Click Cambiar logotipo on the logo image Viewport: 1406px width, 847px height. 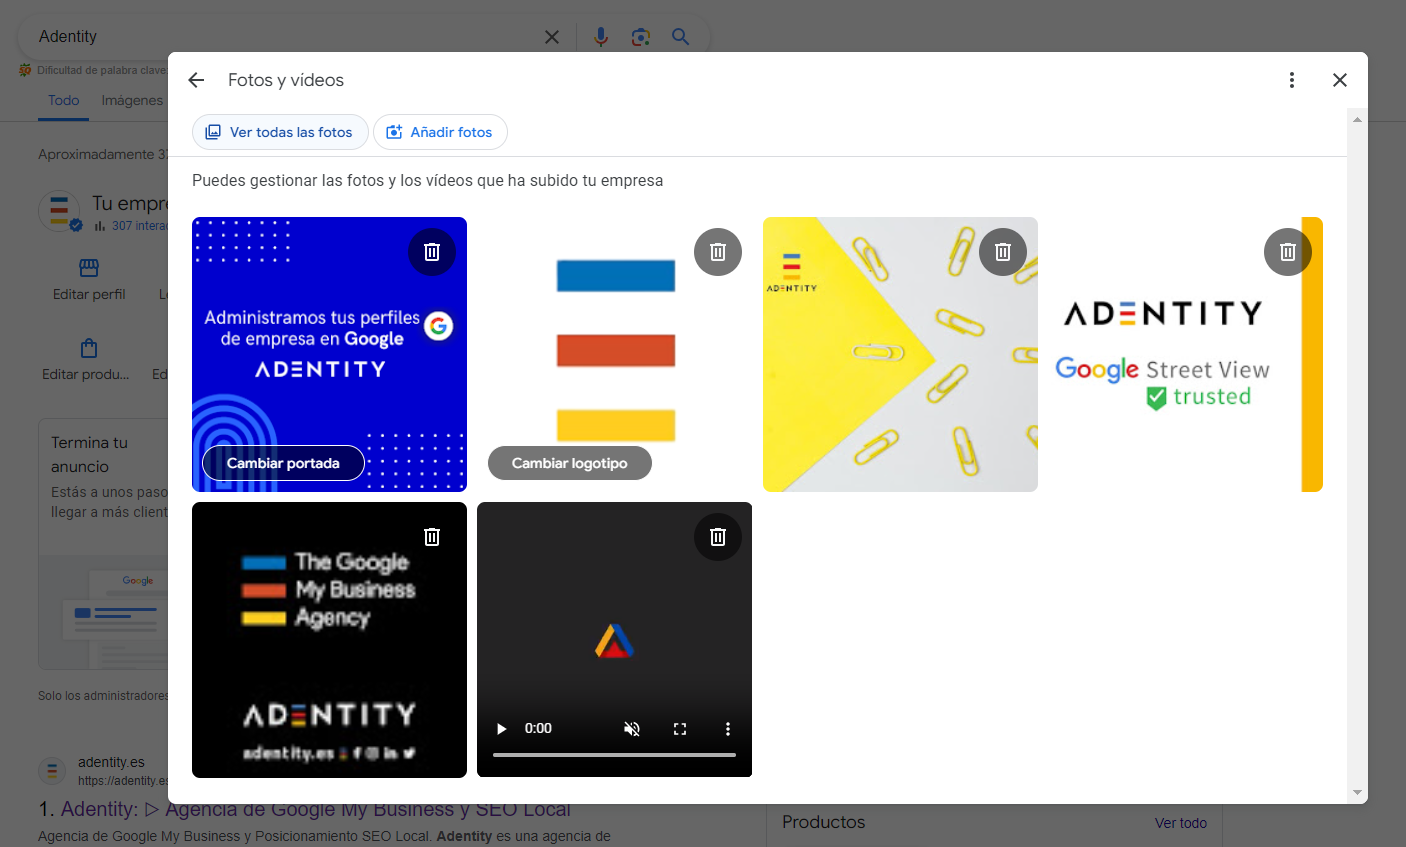(x=569, y=463)
